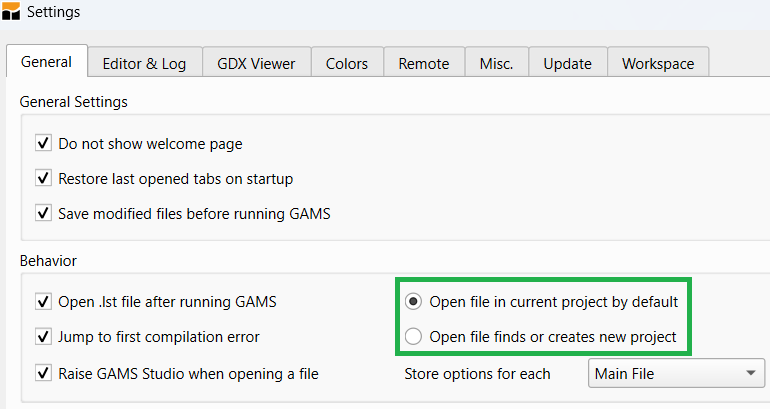Toggle Open .lst file after running GAMS
This screenshot has width=770, height=409.
pos(43,302)
